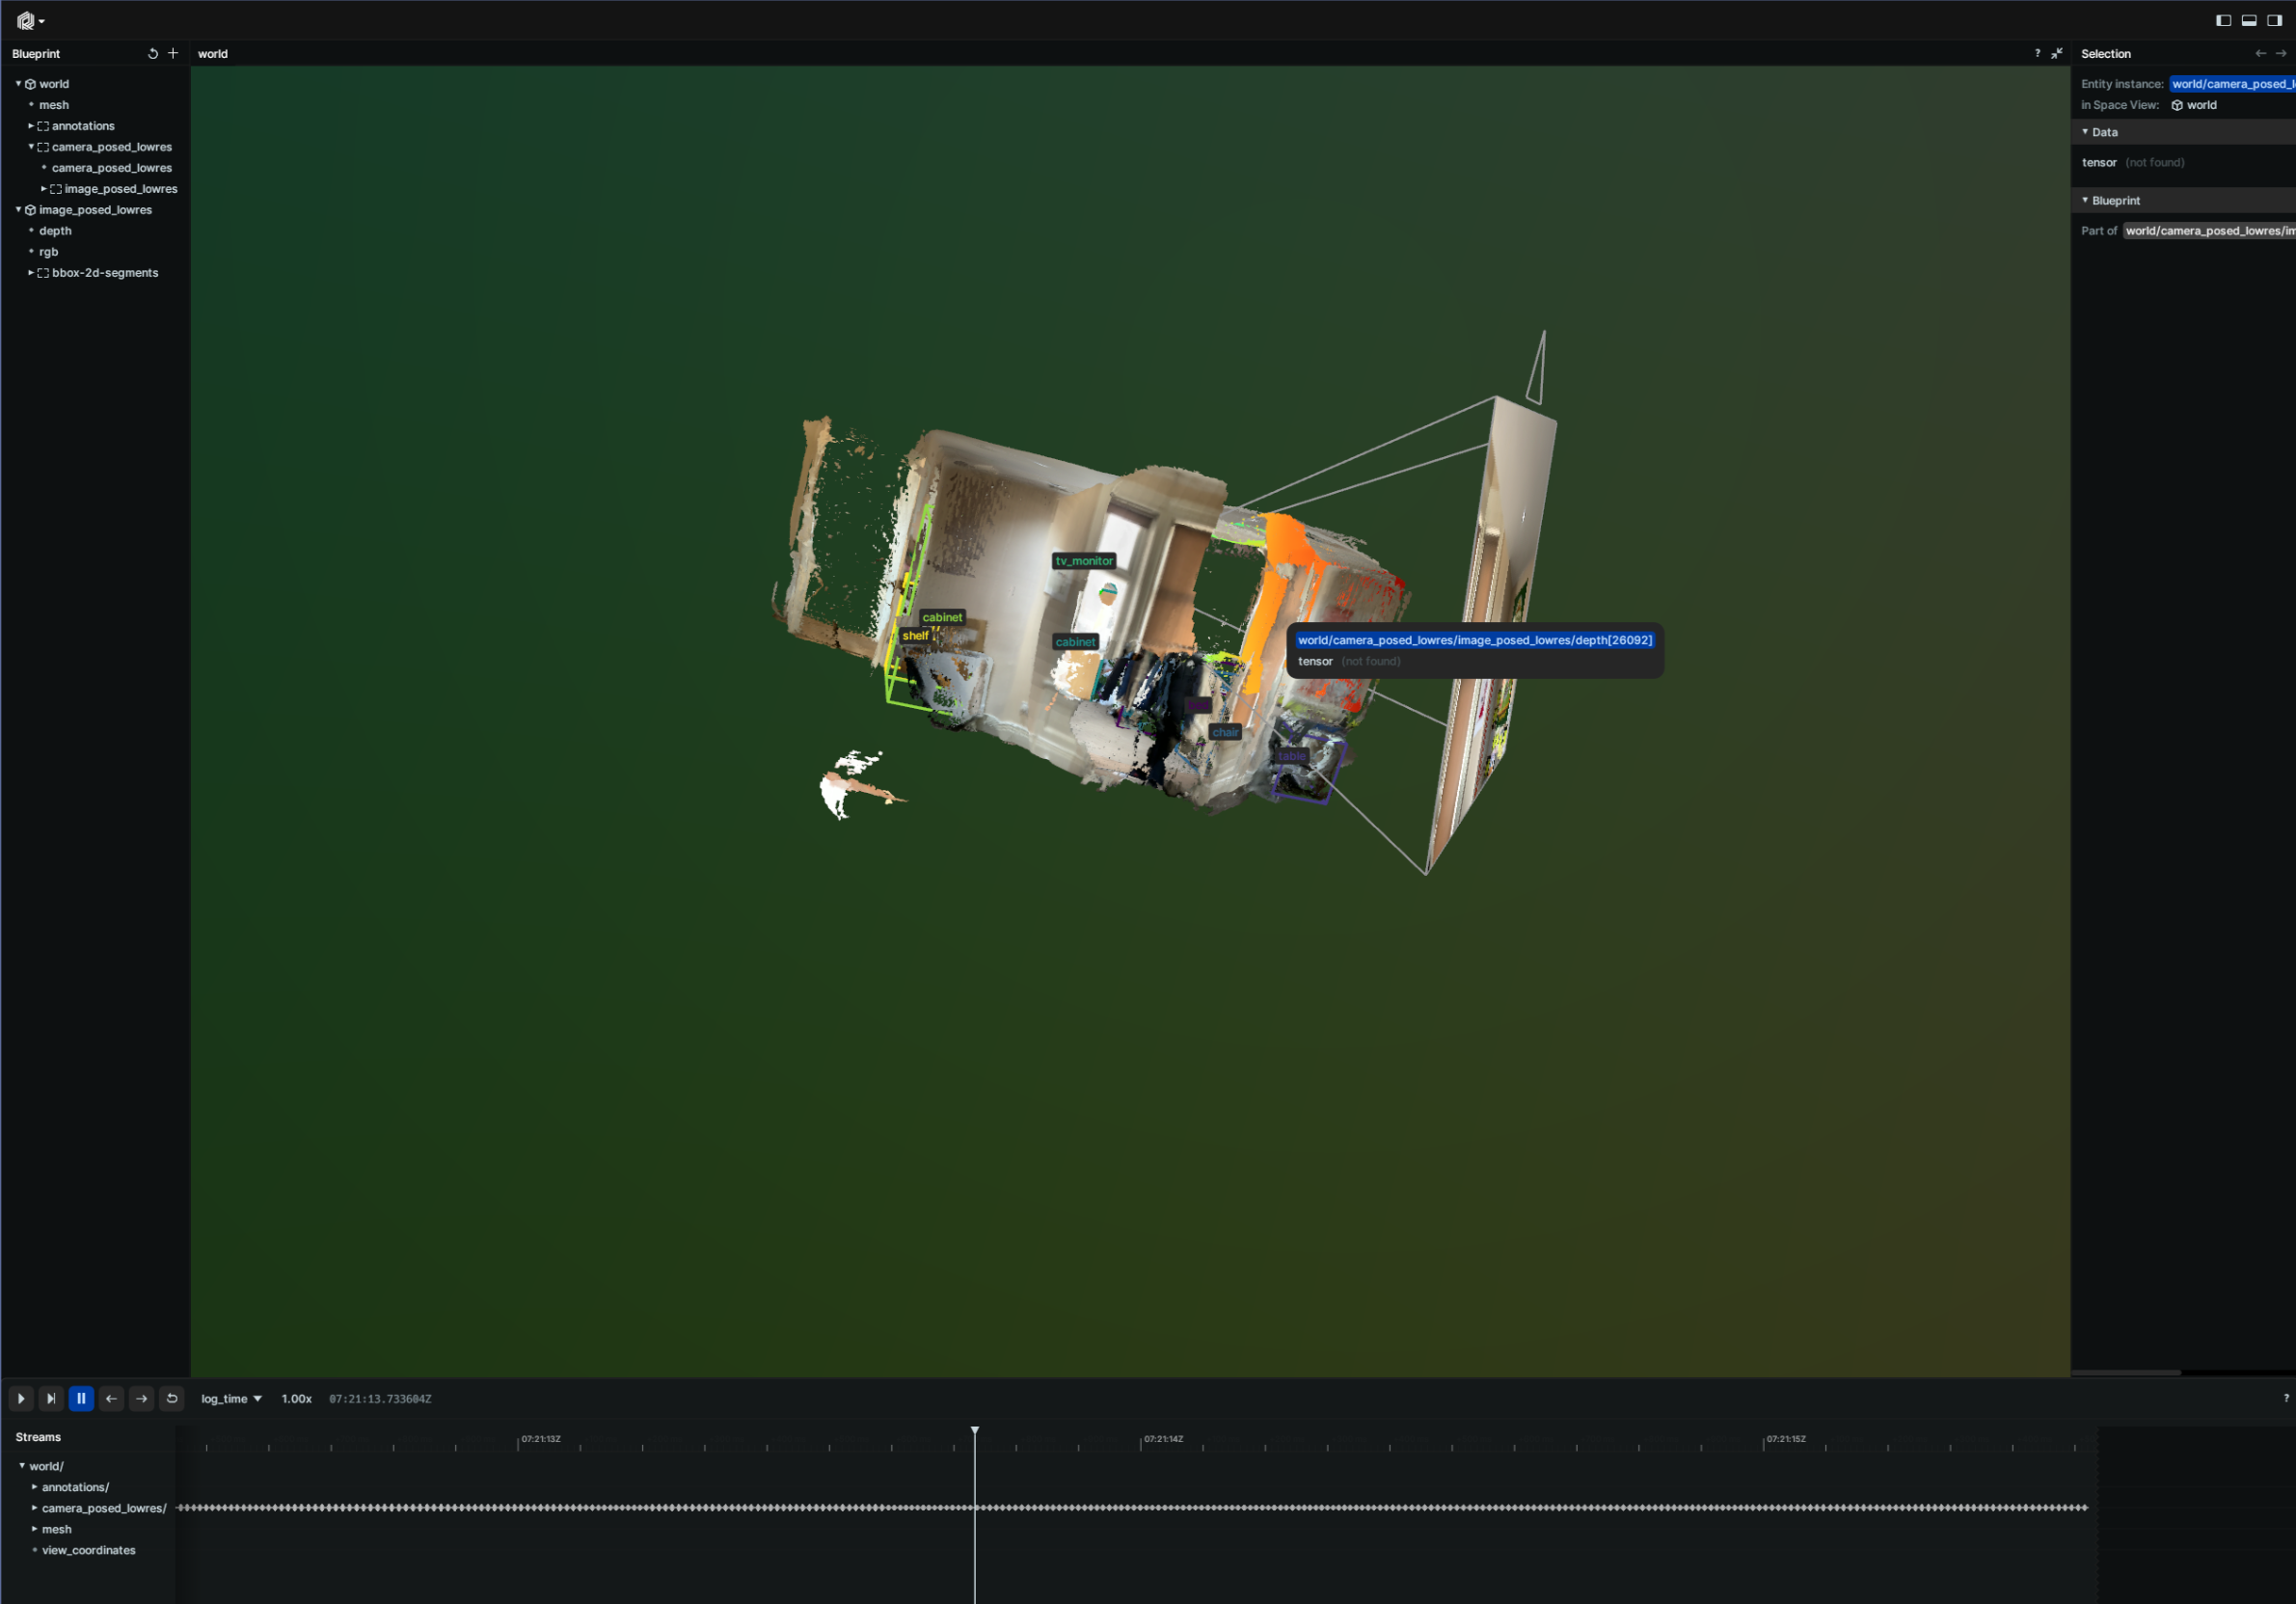2296x1604 pixels.
Task: Expand the bbox-2d-segments tree entry
Action: coord(31,272)
